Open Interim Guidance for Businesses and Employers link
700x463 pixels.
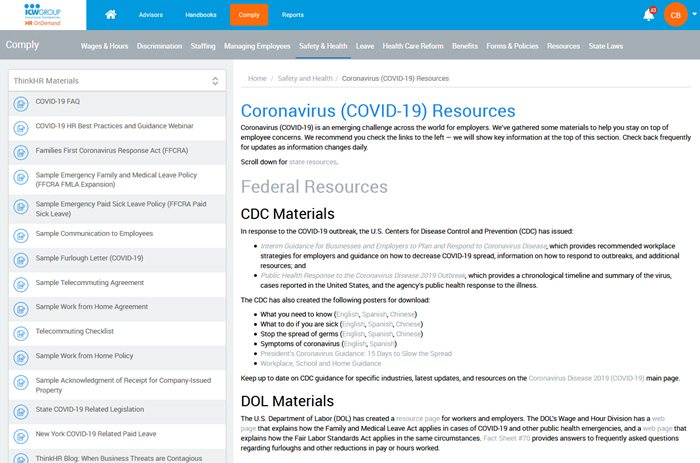(404, 246)
